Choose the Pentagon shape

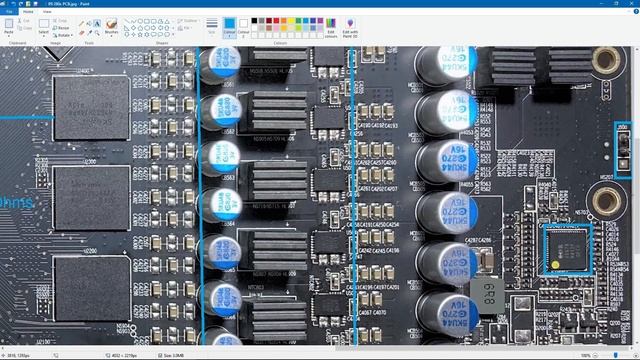[x=140, y=28]
